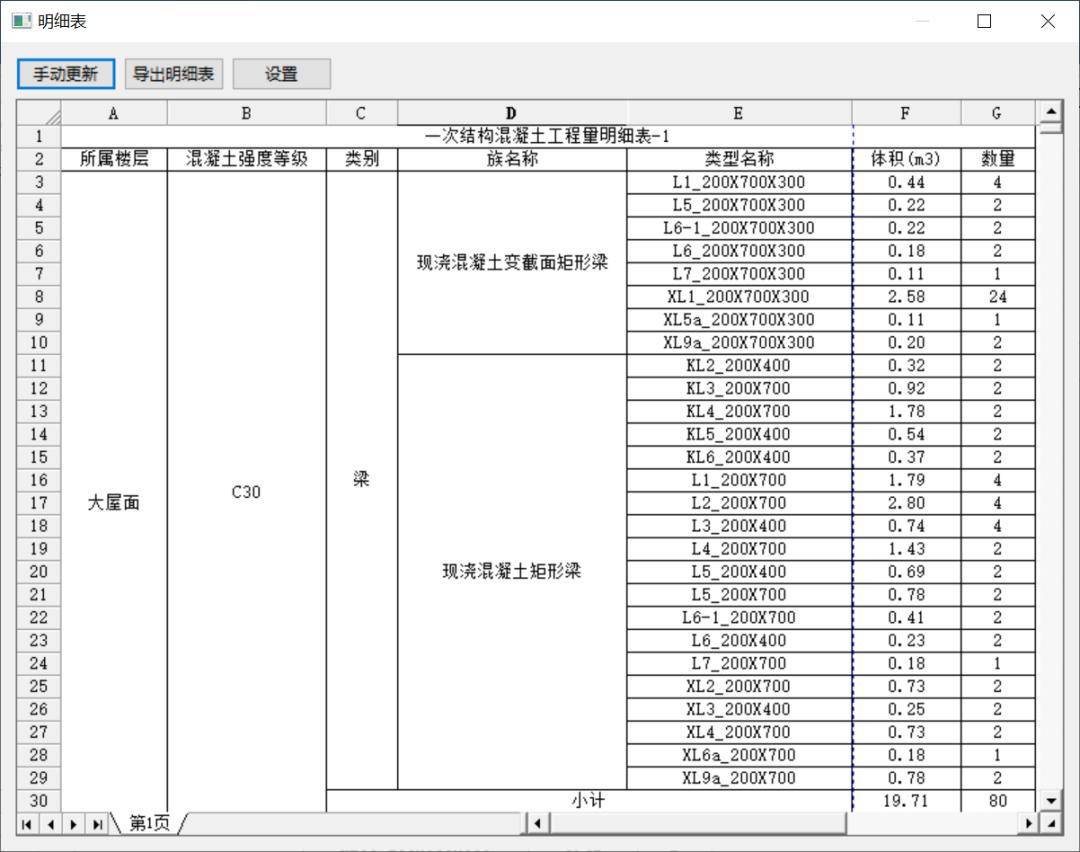Viewport: 1080px width, 852px height.
Task: Select column C header
Action: 362,113
